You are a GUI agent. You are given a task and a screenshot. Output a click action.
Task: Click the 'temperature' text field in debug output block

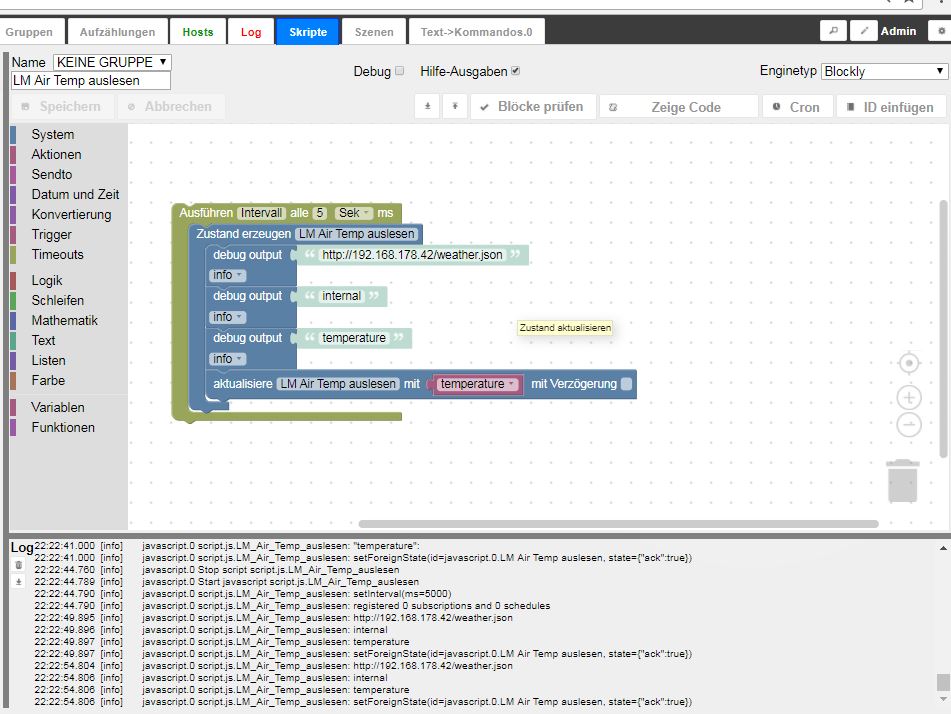click(x=354, y=338)
